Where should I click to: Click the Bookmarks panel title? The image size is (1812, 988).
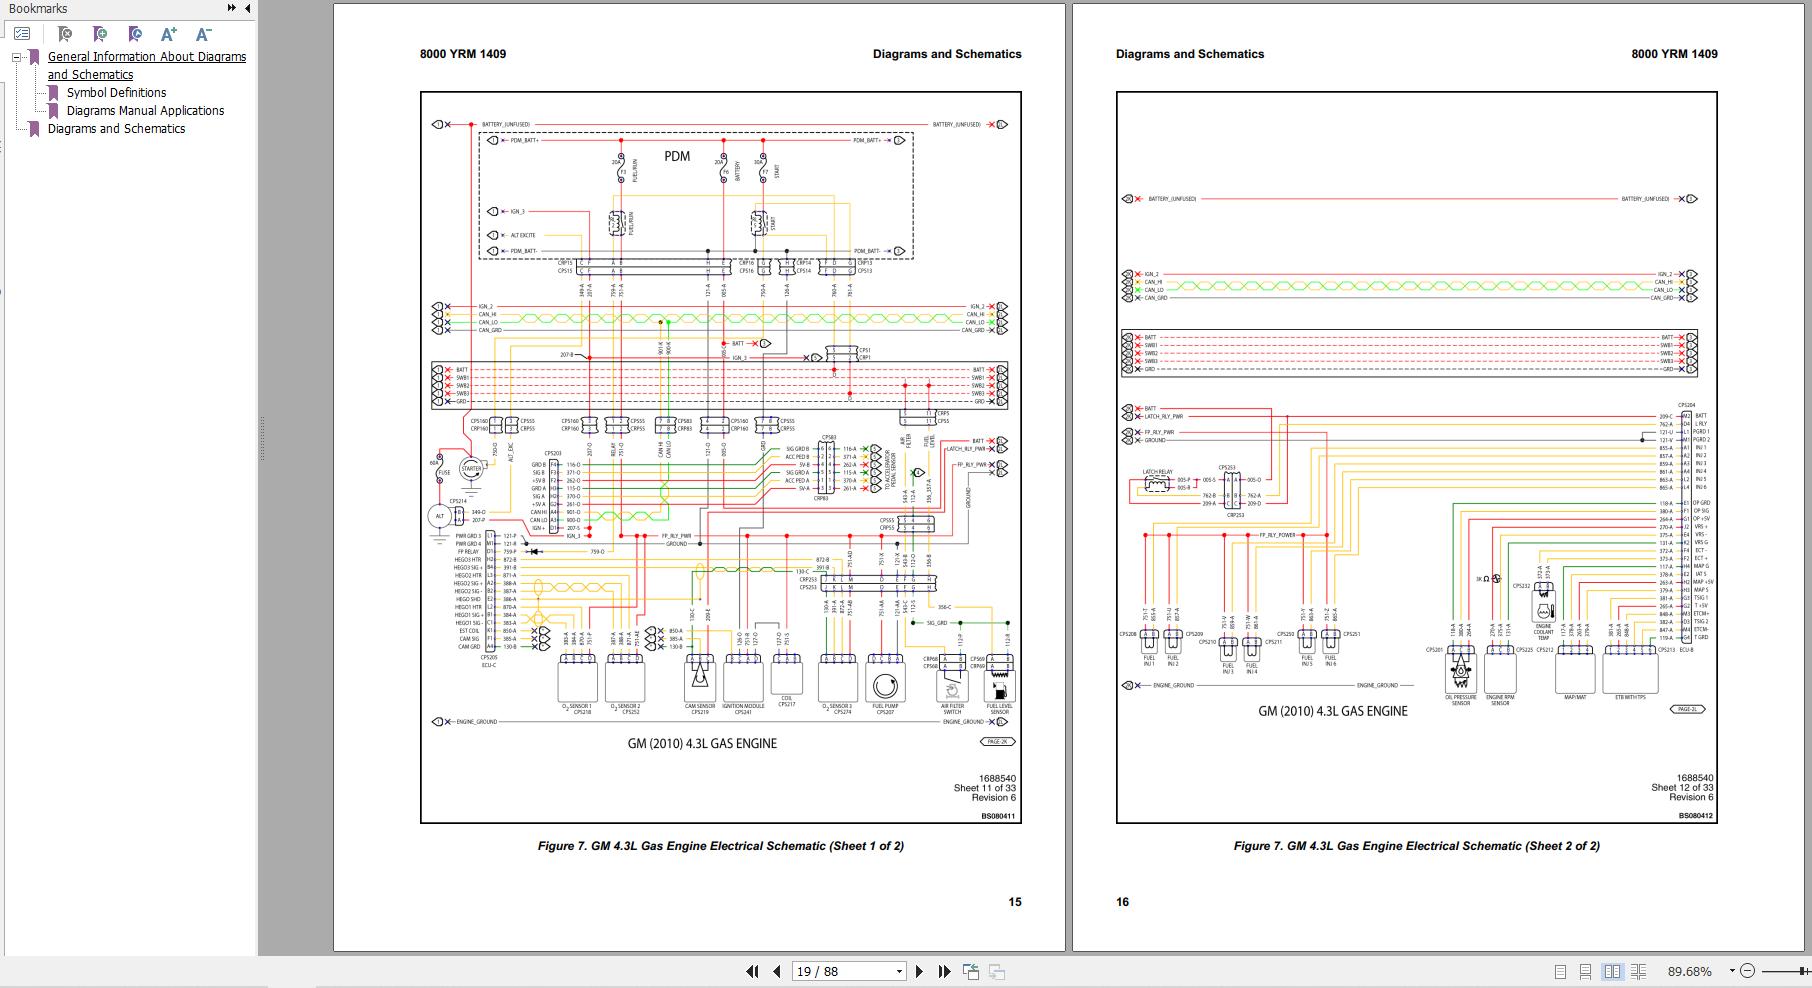pyautogui.click(x=38, y=8)
